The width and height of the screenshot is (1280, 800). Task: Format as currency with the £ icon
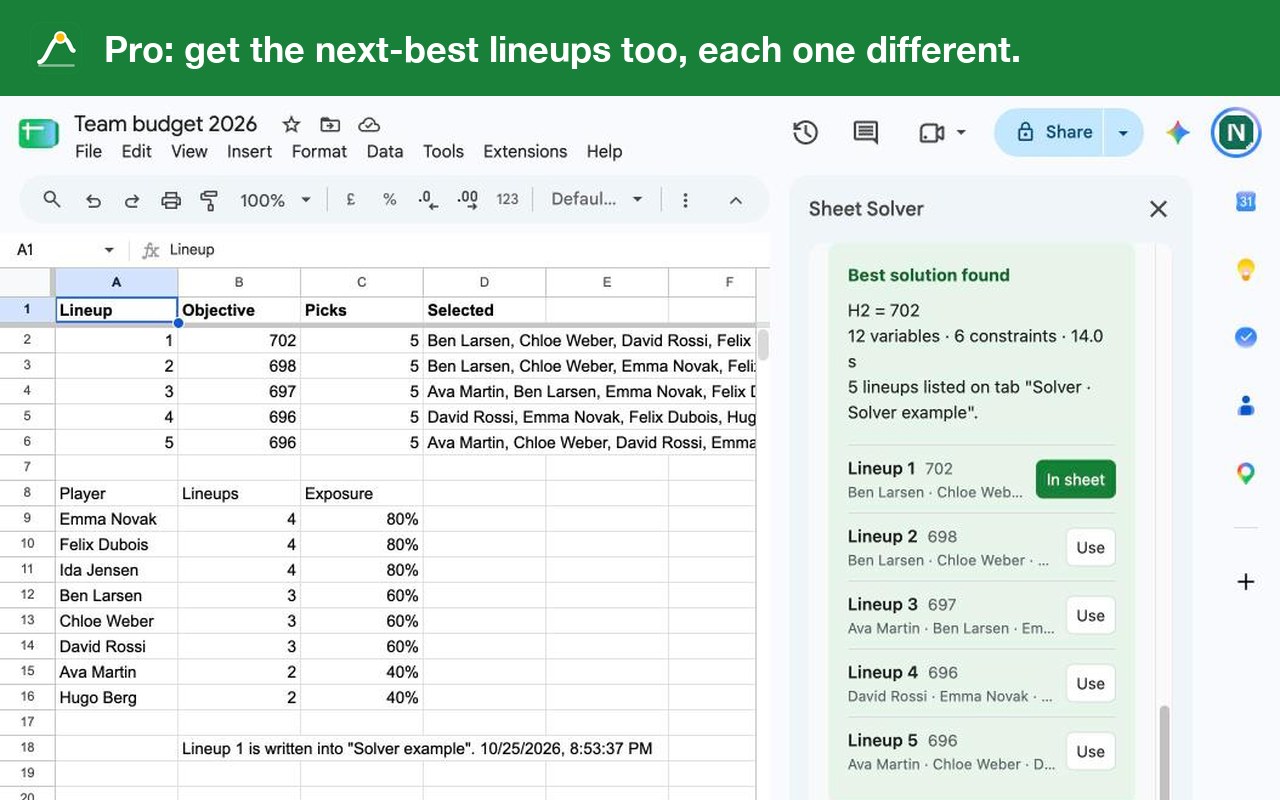(x=351, y=199)
